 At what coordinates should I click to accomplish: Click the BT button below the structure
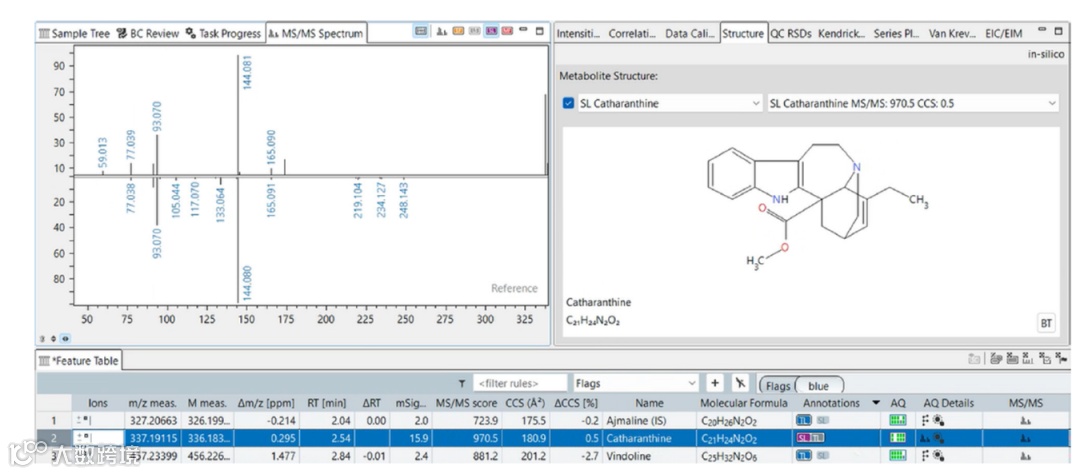(1046, 323)
